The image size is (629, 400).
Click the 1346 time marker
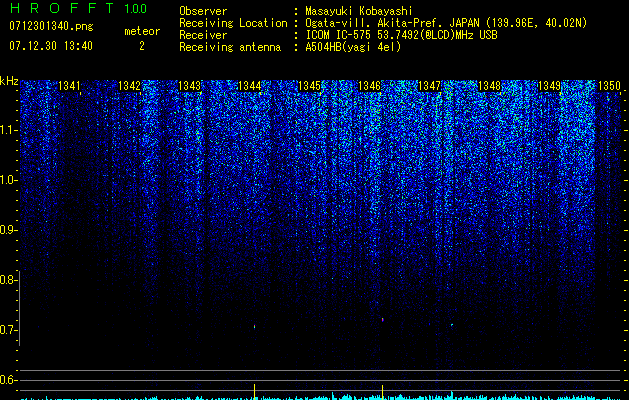[x=369, y=86]
